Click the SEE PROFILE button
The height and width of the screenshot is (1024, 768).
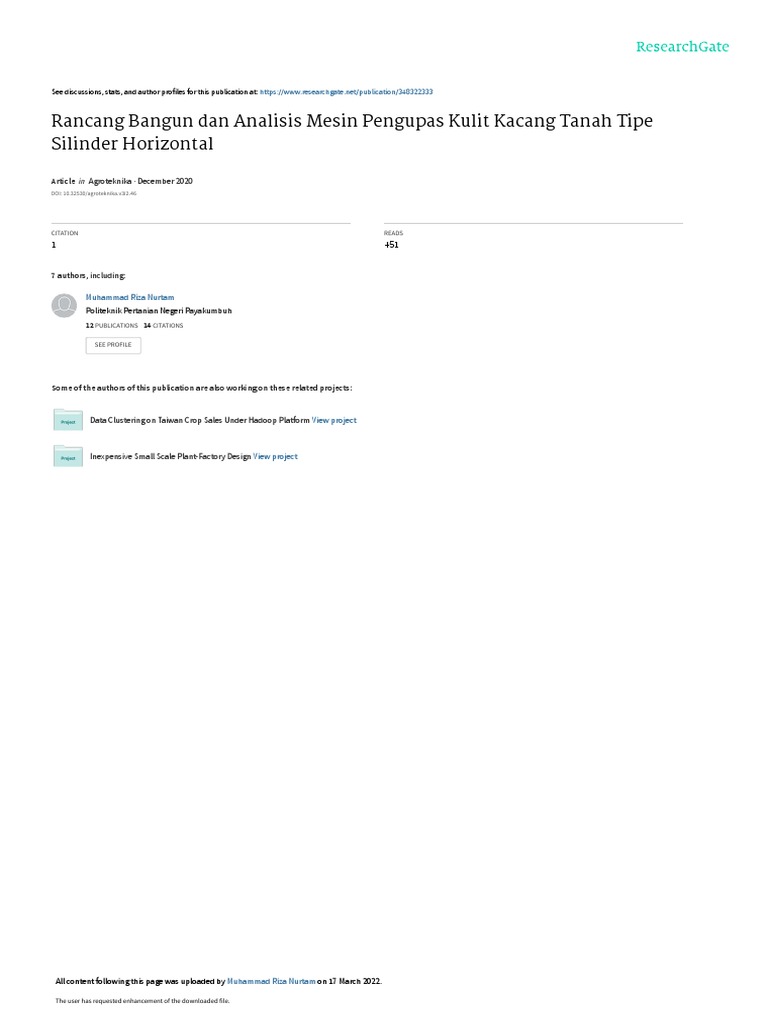113,345
